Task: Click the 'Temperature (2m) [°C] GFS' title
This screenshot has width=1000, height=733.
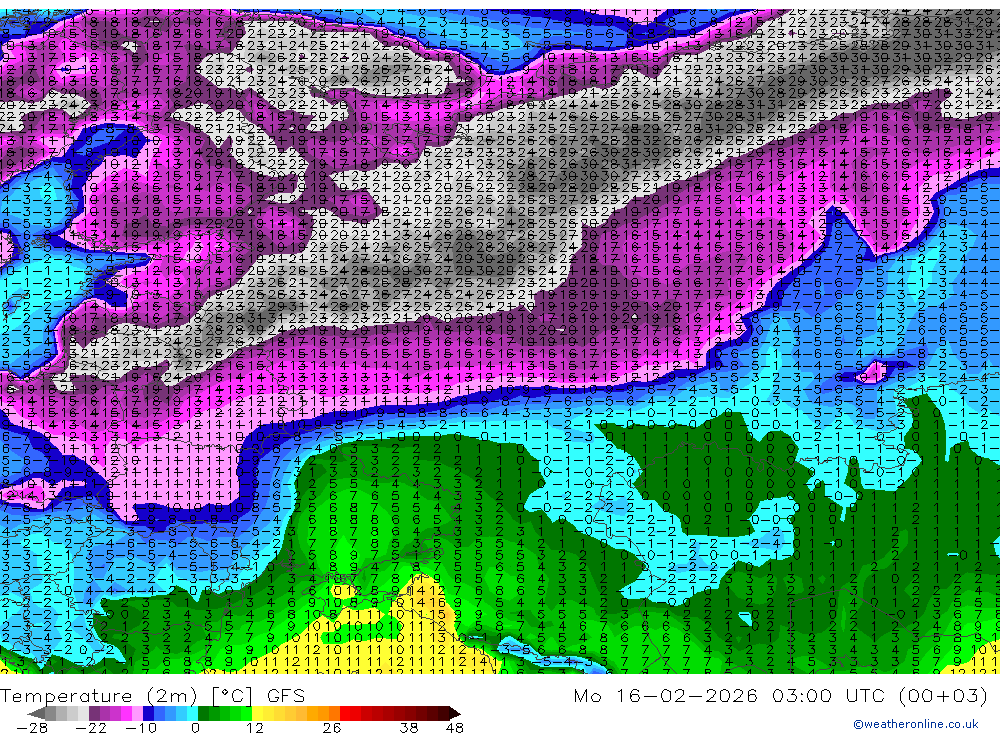Action: click(152, 695)
